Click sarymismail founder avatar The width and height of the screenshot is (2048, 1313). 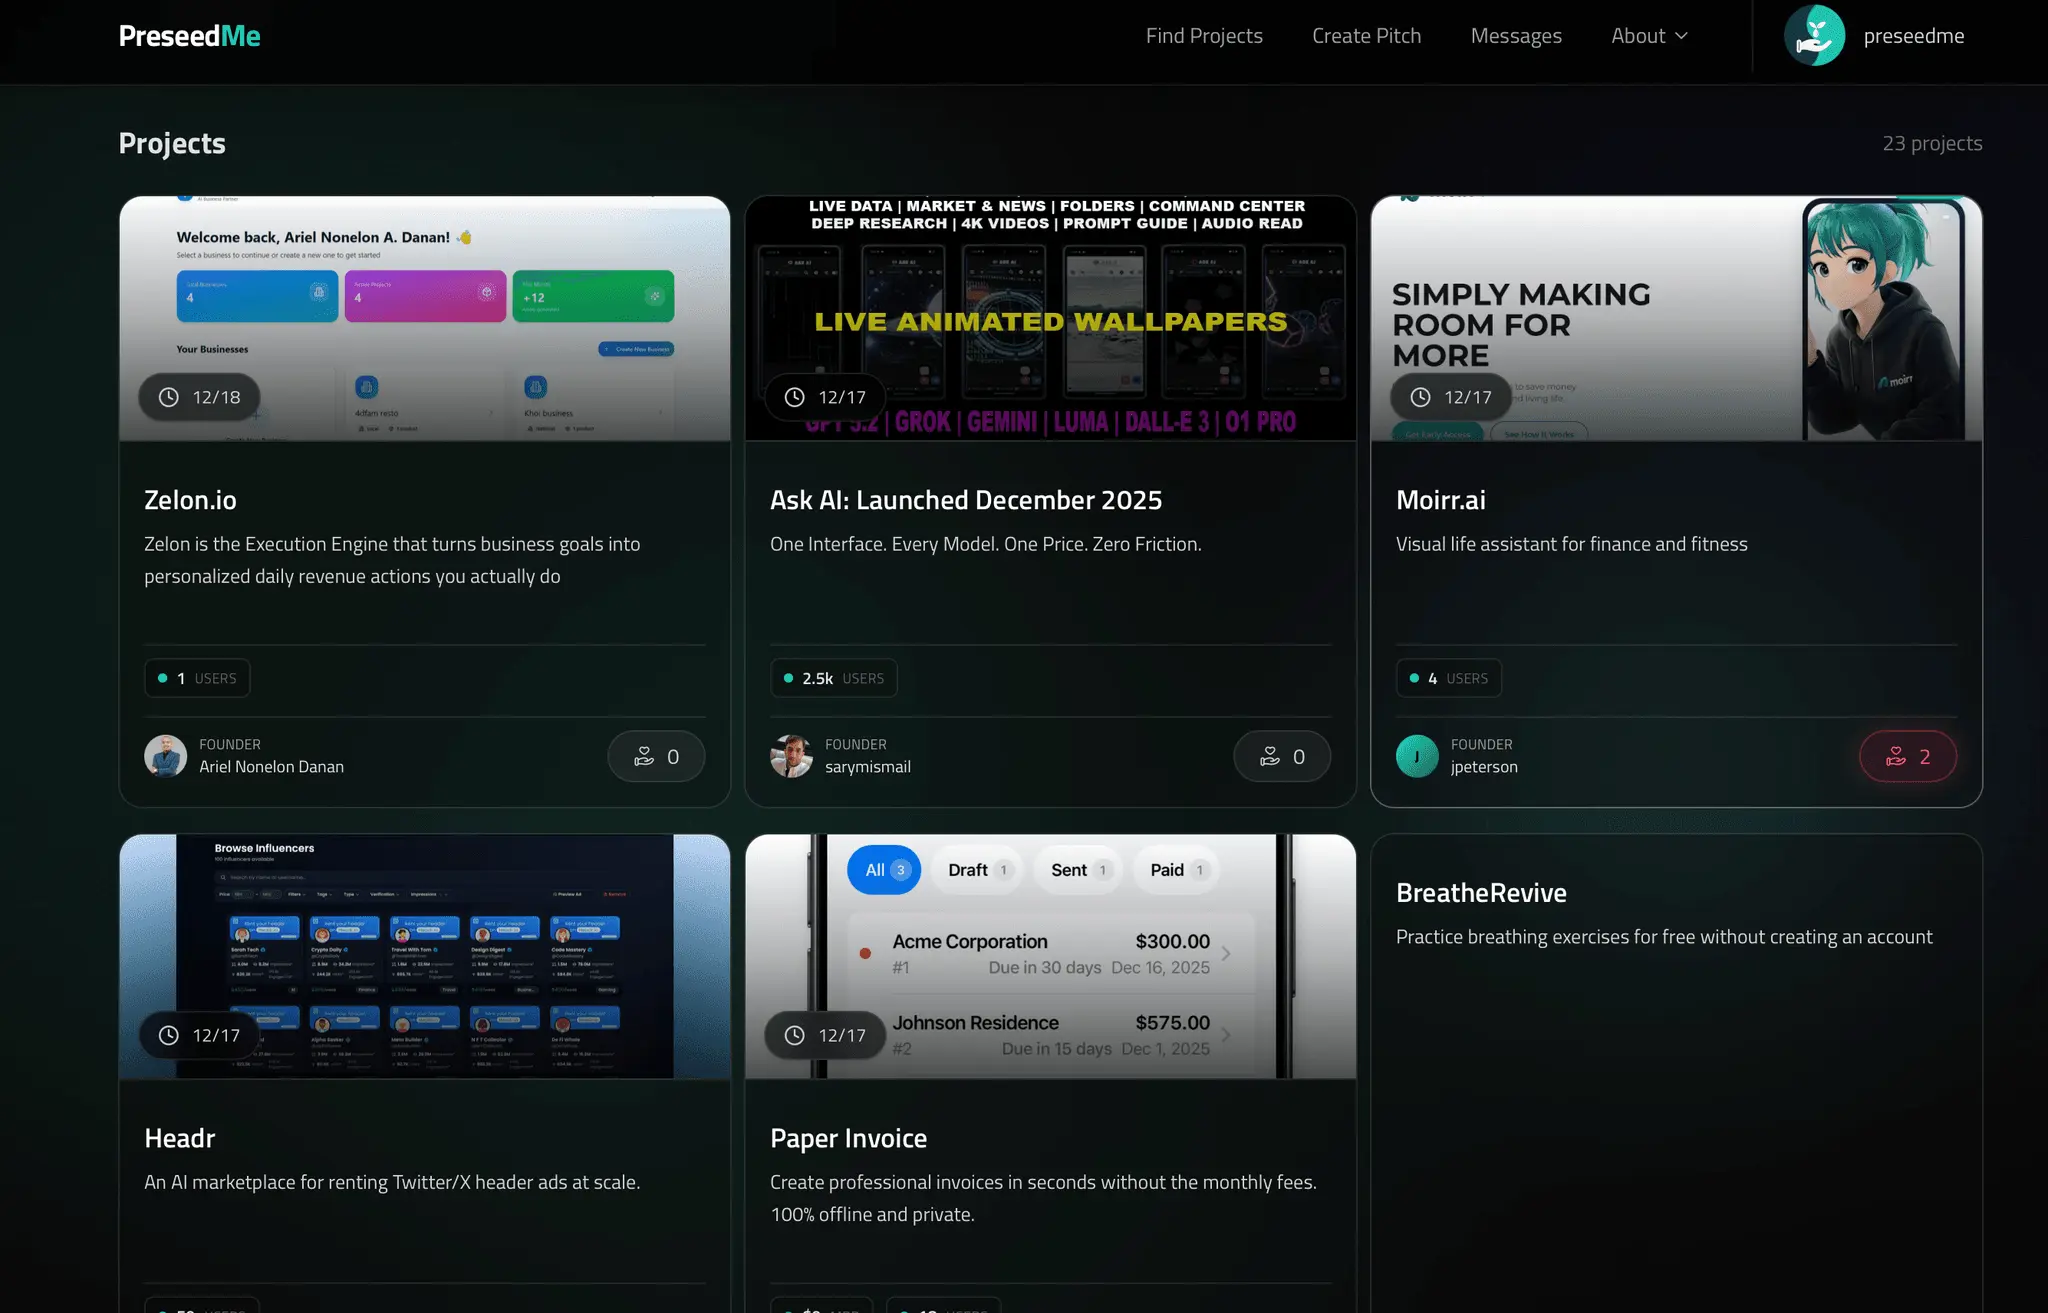pyautogui.click(x=792, y=756)
